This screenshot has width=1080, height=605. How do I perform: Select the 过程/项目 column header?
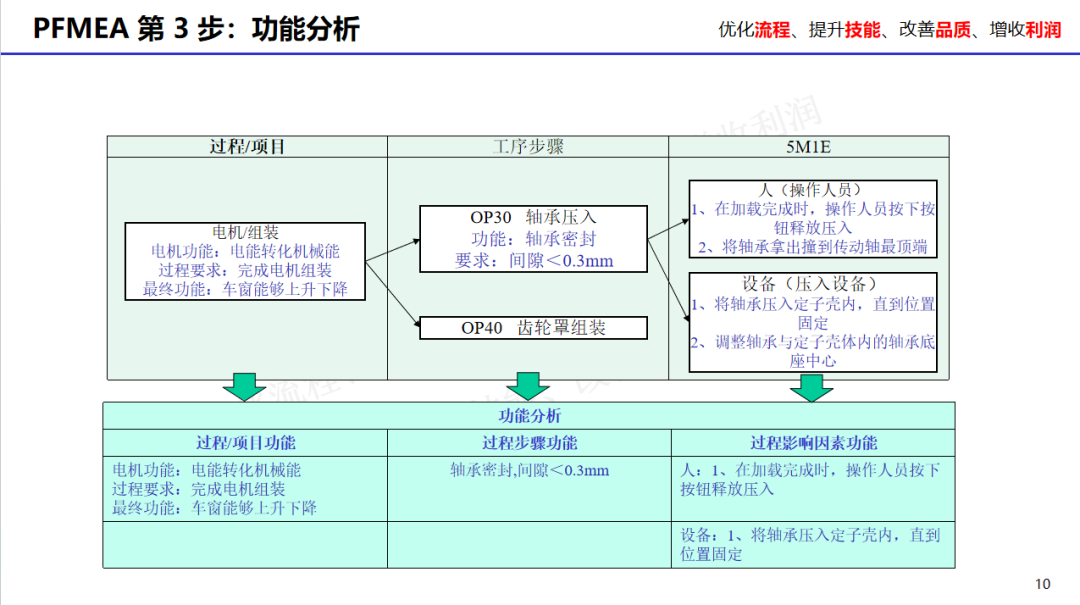click(247, 147)
